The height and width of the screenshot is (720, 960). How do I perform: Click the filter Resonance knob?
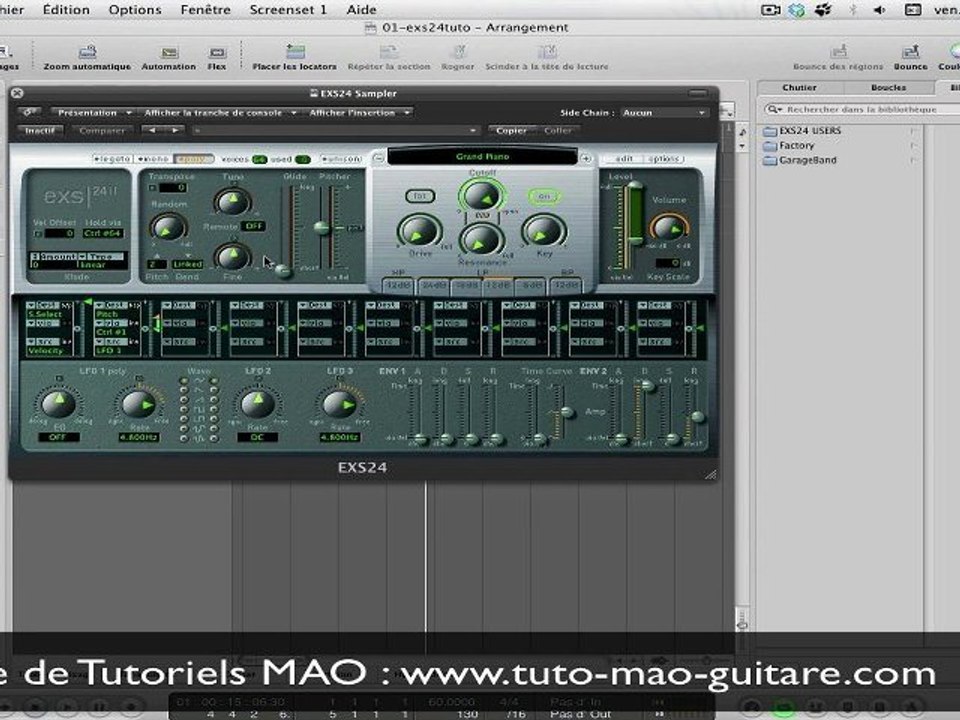point(481,239)
